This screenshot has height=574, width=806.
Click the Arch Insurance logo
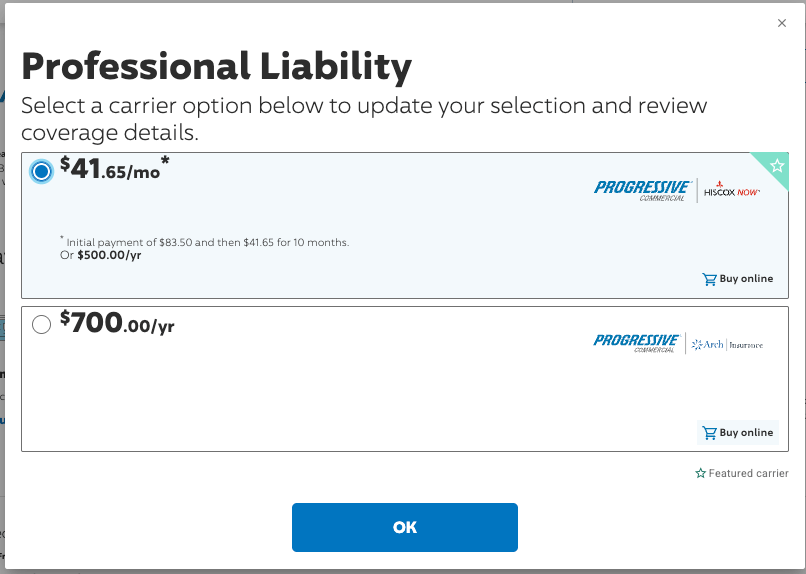coord(727,344)
